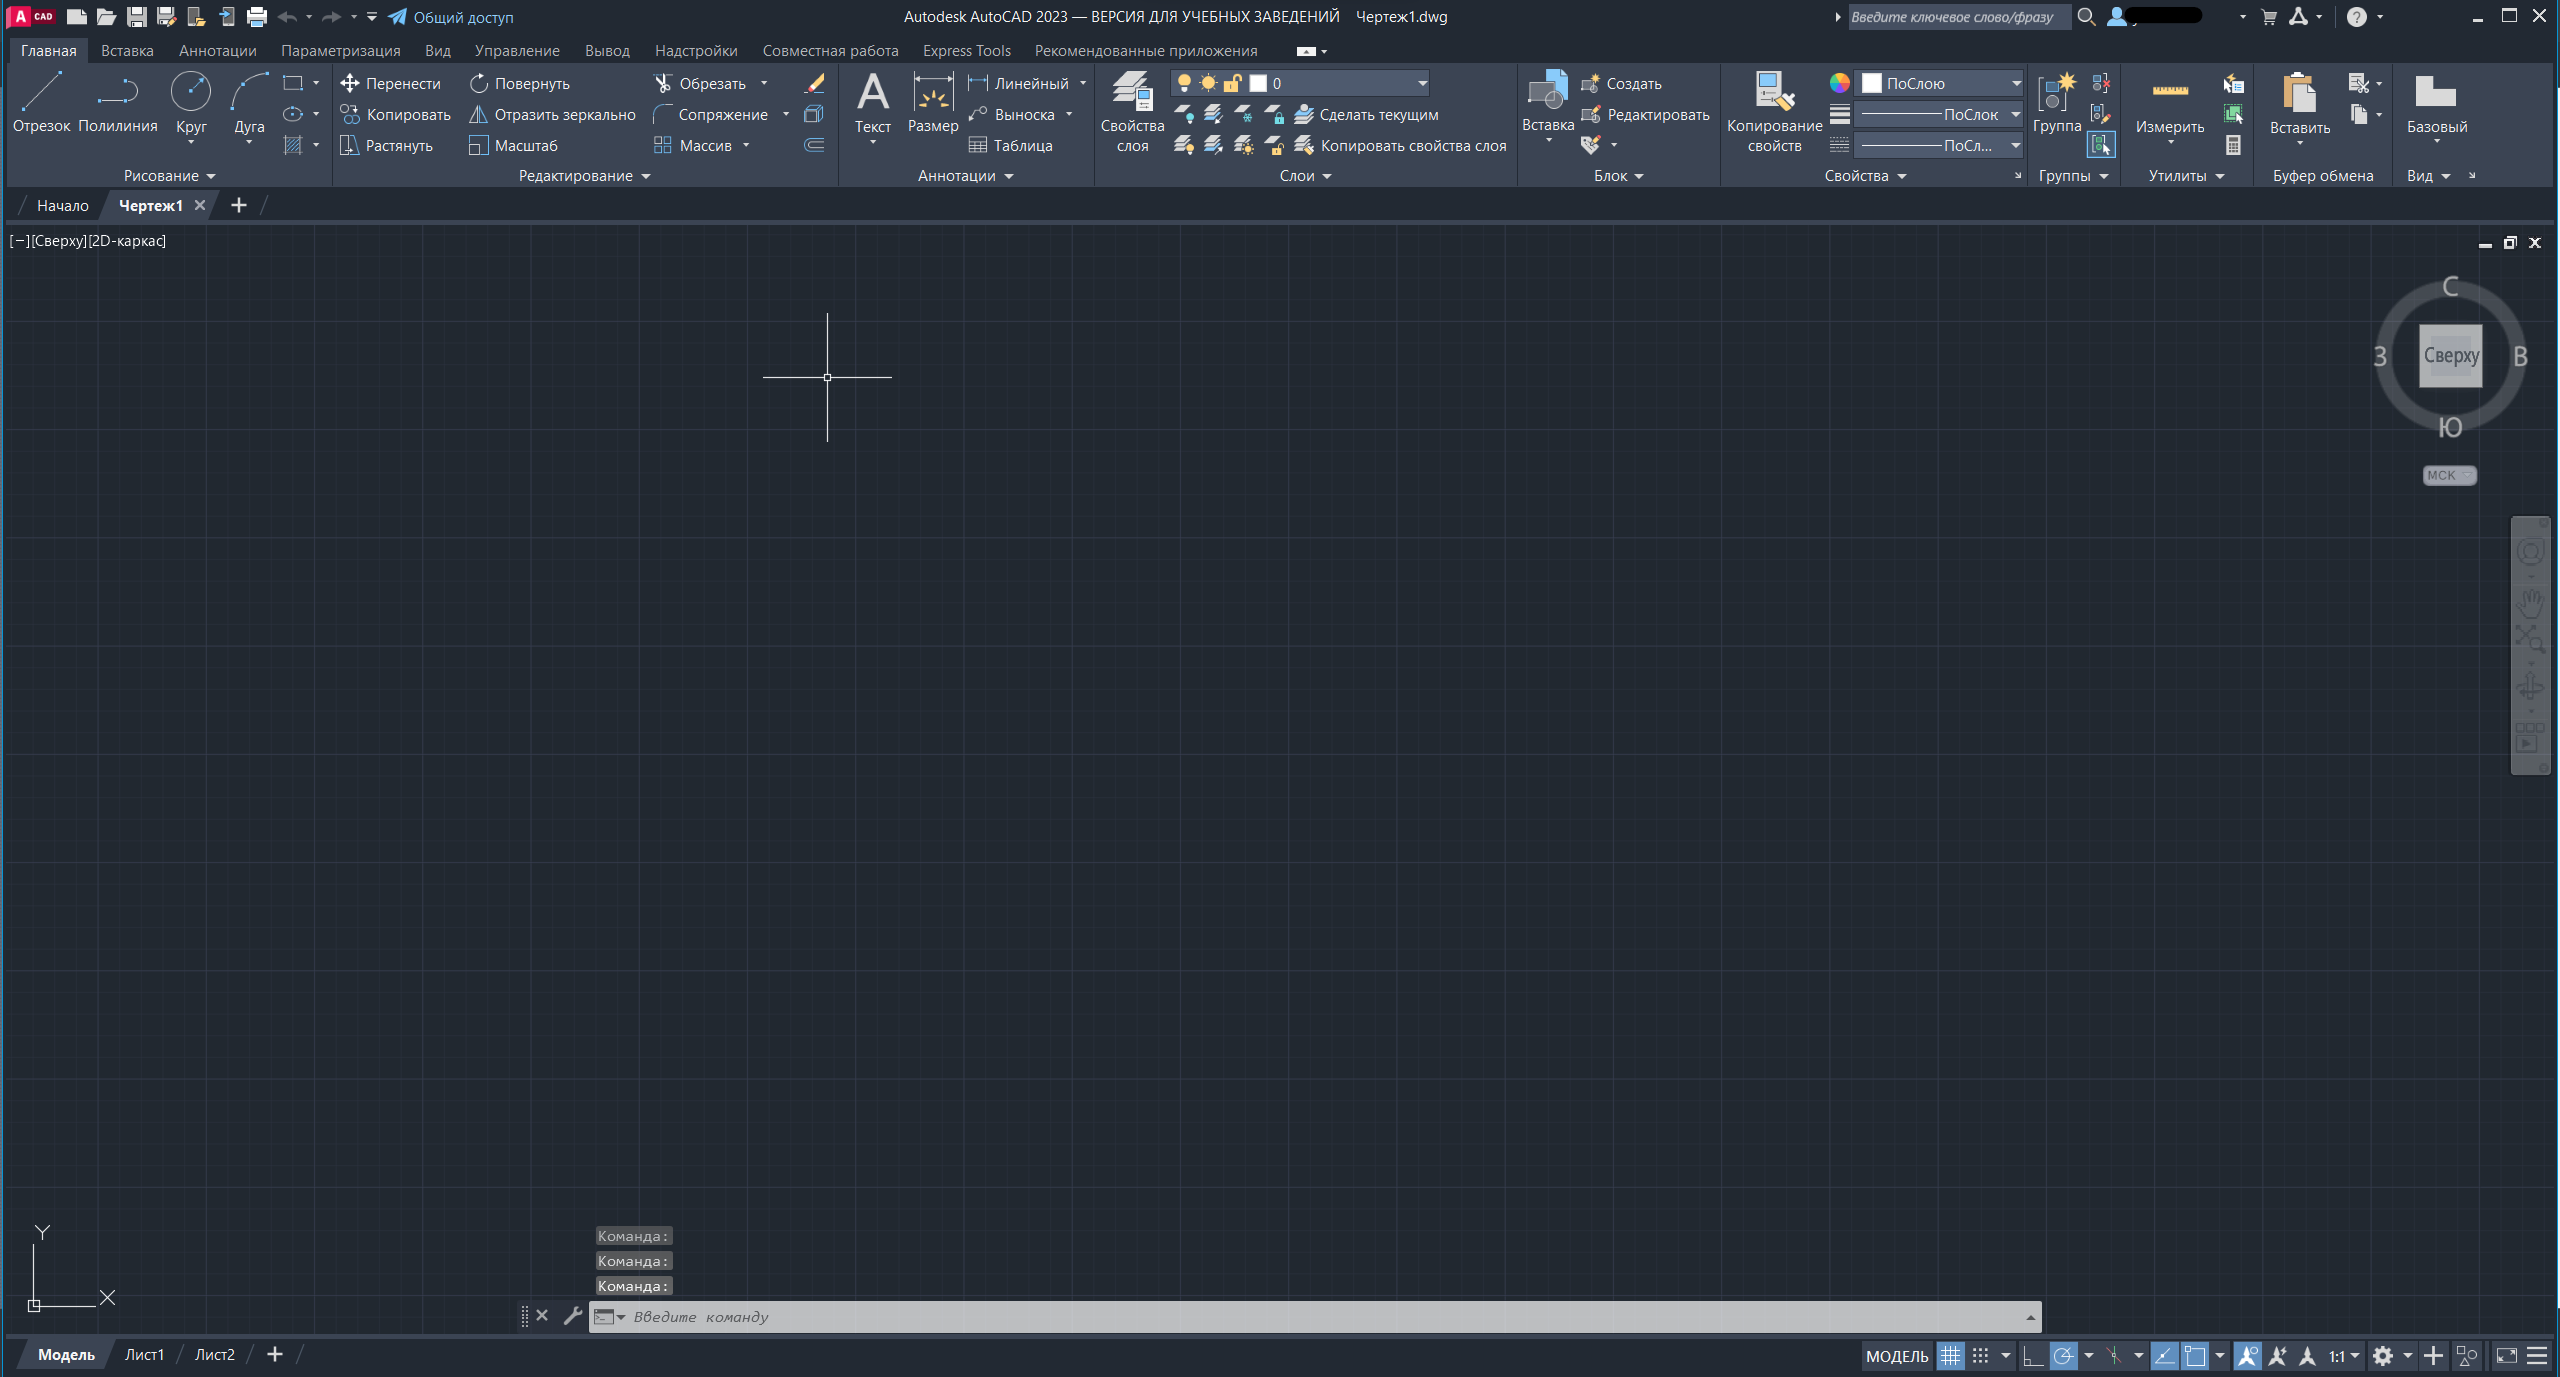Viewport: 2560px width, 1377px height.
Task: Click the МОДЕЛЬ status bar button
Action: 1897,1356
